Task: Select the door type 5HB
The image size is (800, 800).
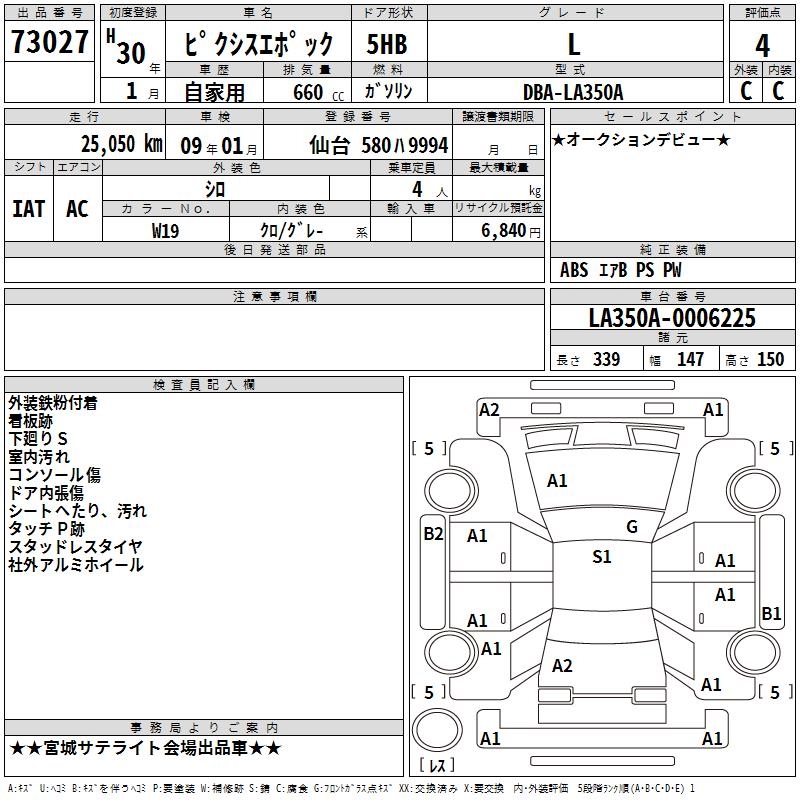Action: click(x=387, y=44)
